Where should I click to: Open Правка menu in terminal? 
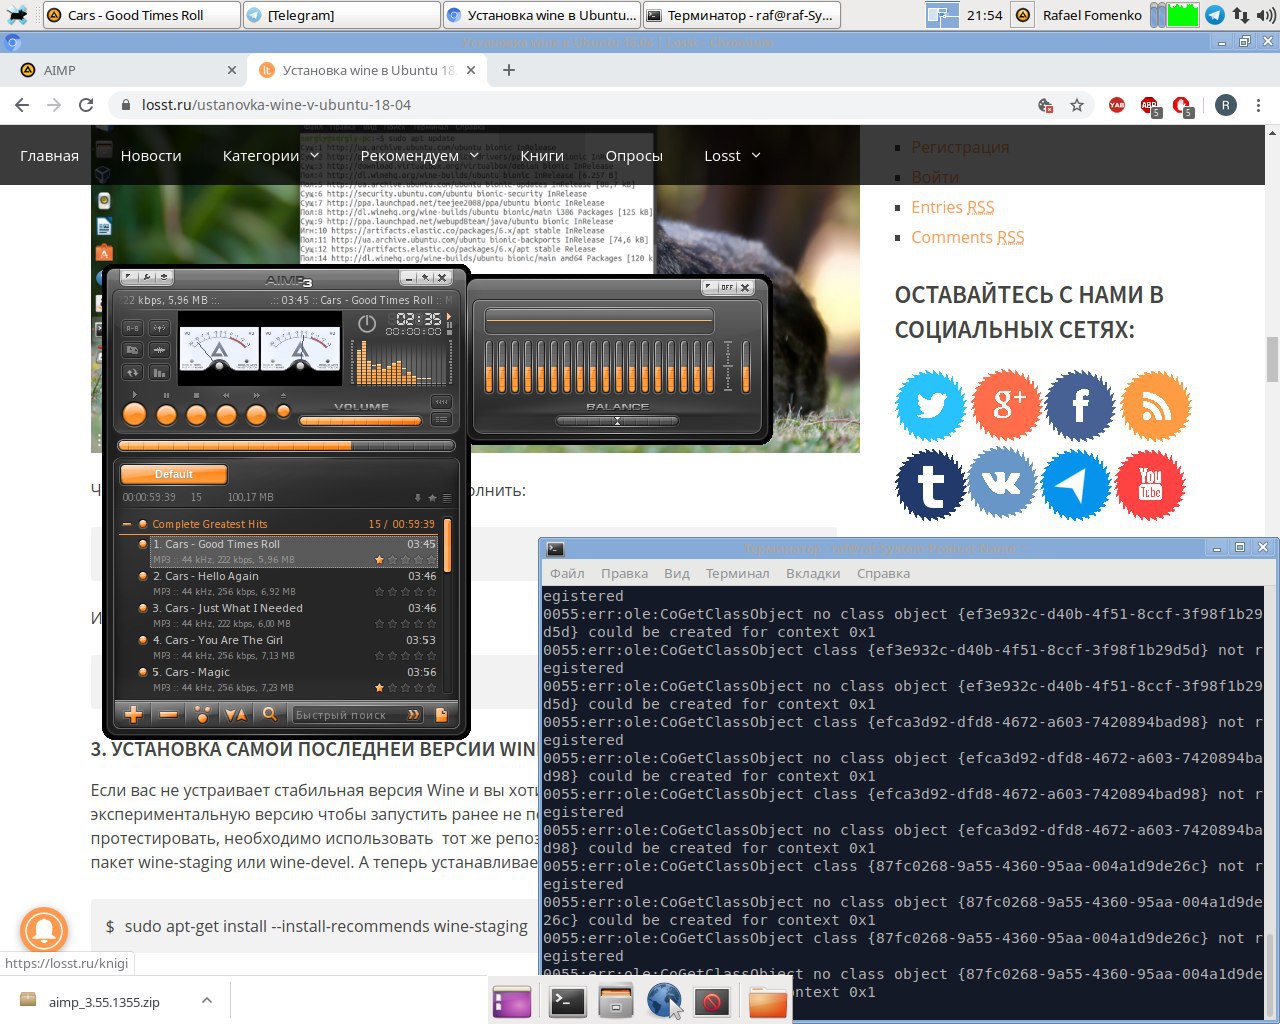pyautogui.click(x=624, y=573)
